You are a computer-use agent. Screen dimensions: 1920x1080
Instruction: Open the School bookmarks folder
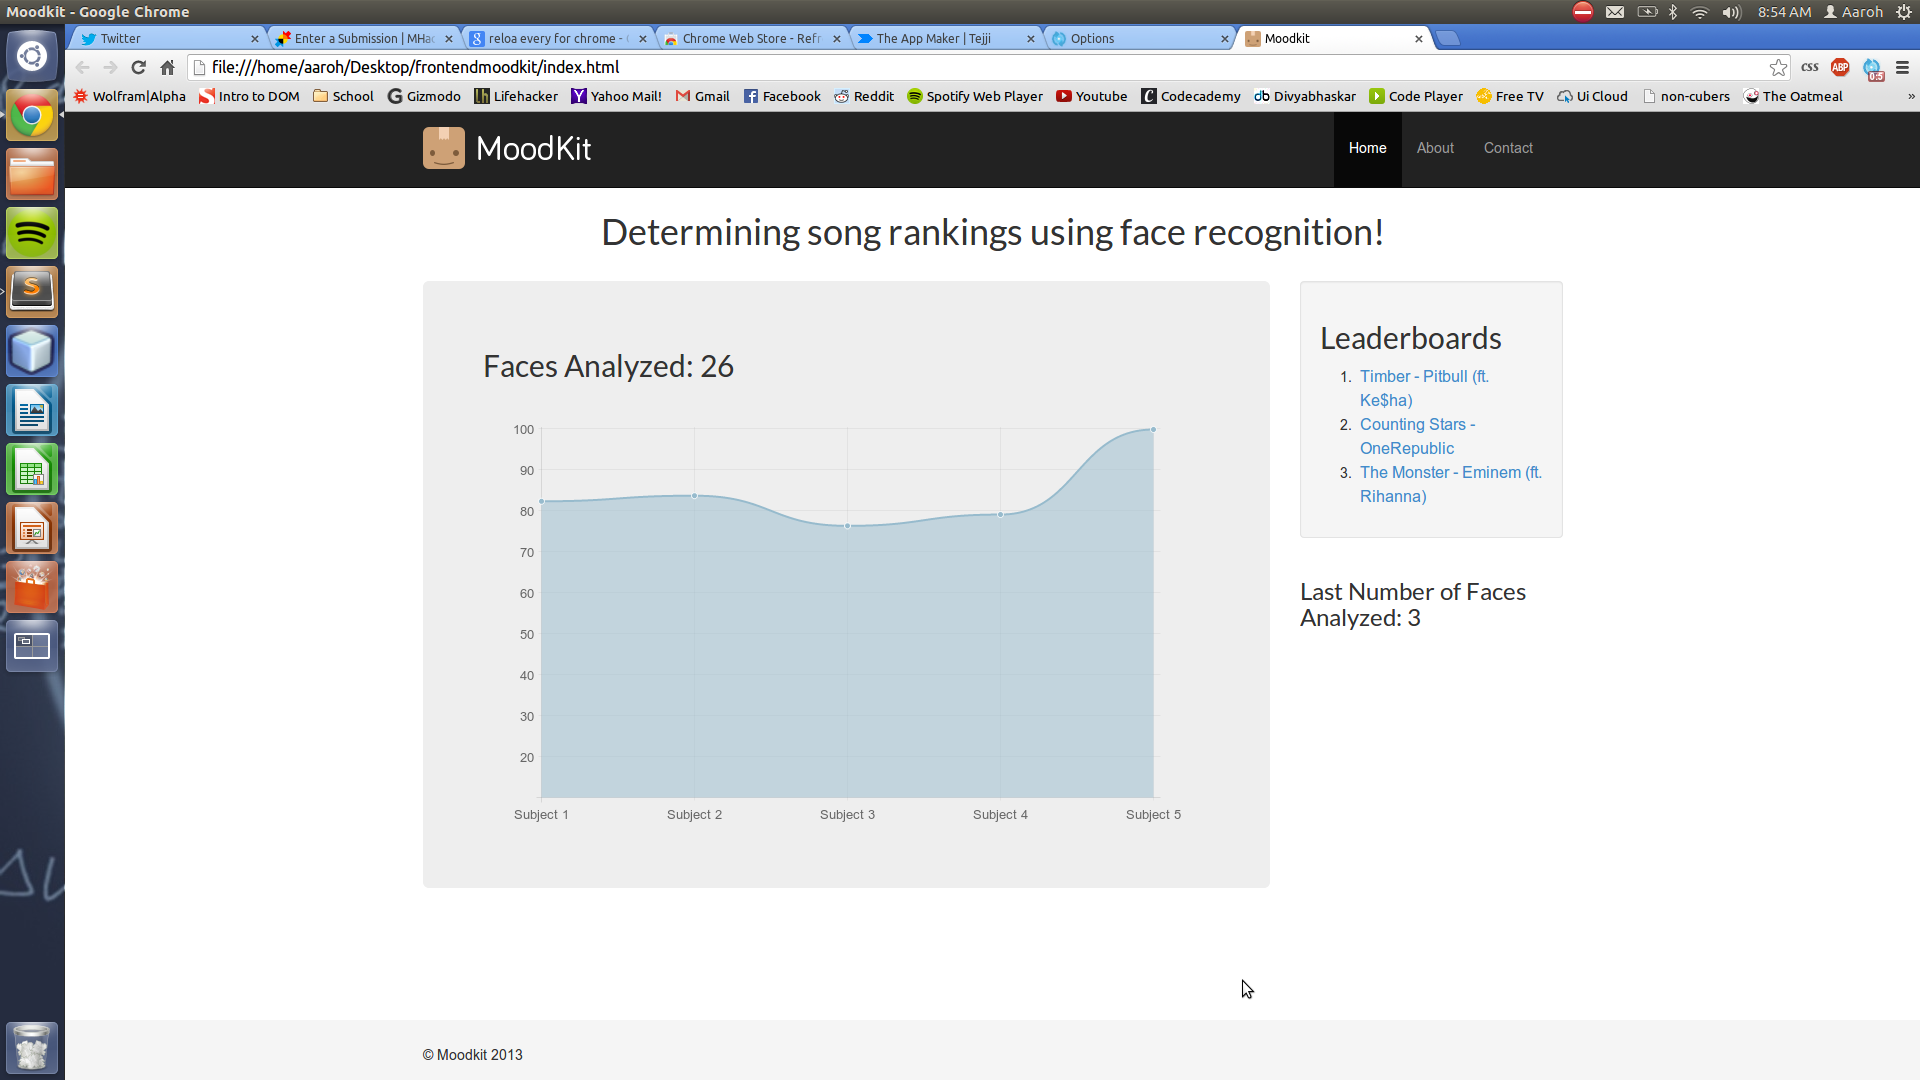343,97
